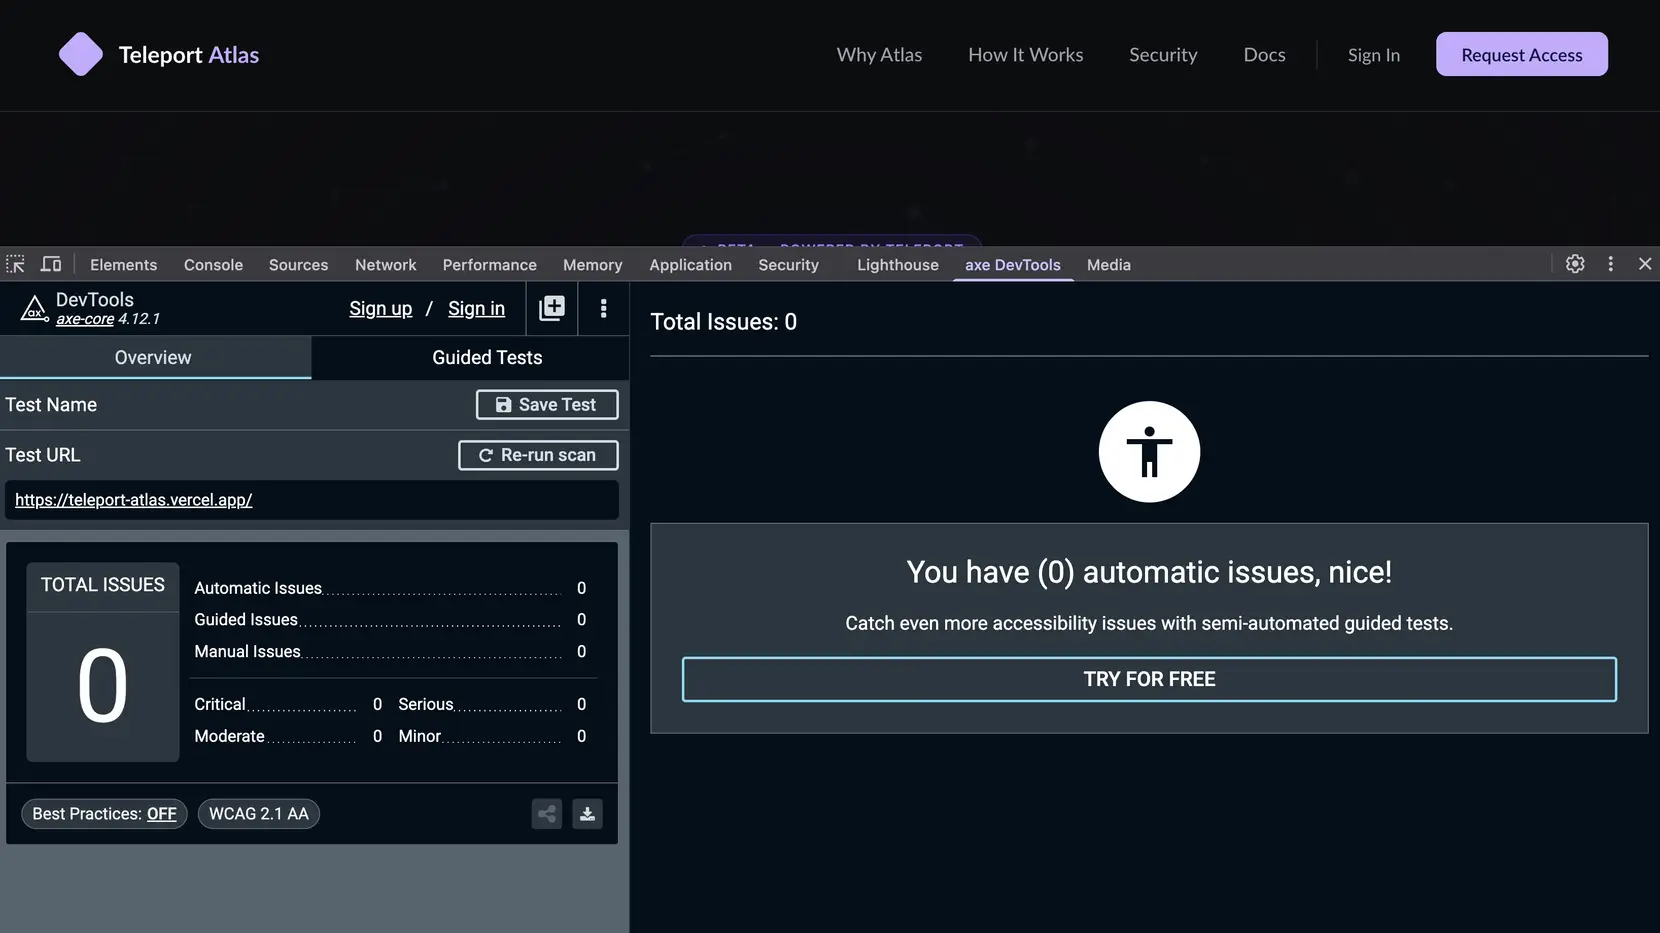1660x933 pixels.
Task: Click the Test Name label
Action: tap(51, 405)
